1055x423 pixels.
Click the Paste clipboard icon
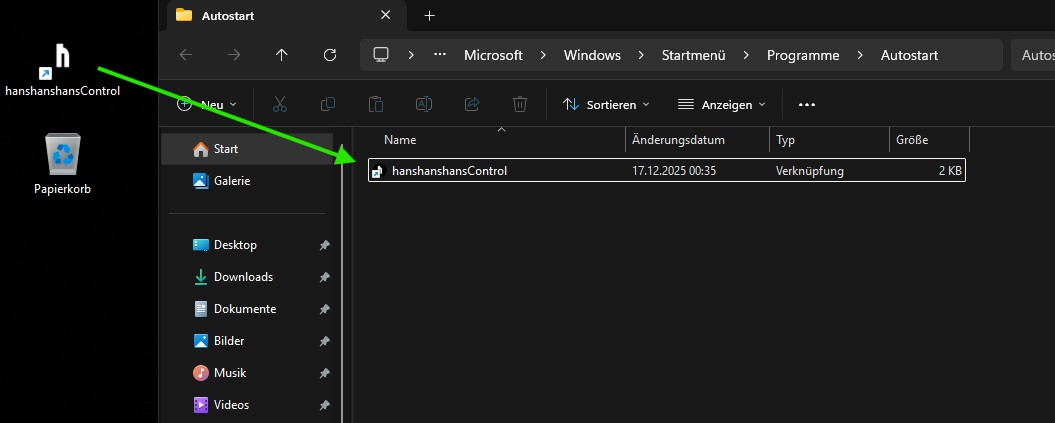pos(375,104)
